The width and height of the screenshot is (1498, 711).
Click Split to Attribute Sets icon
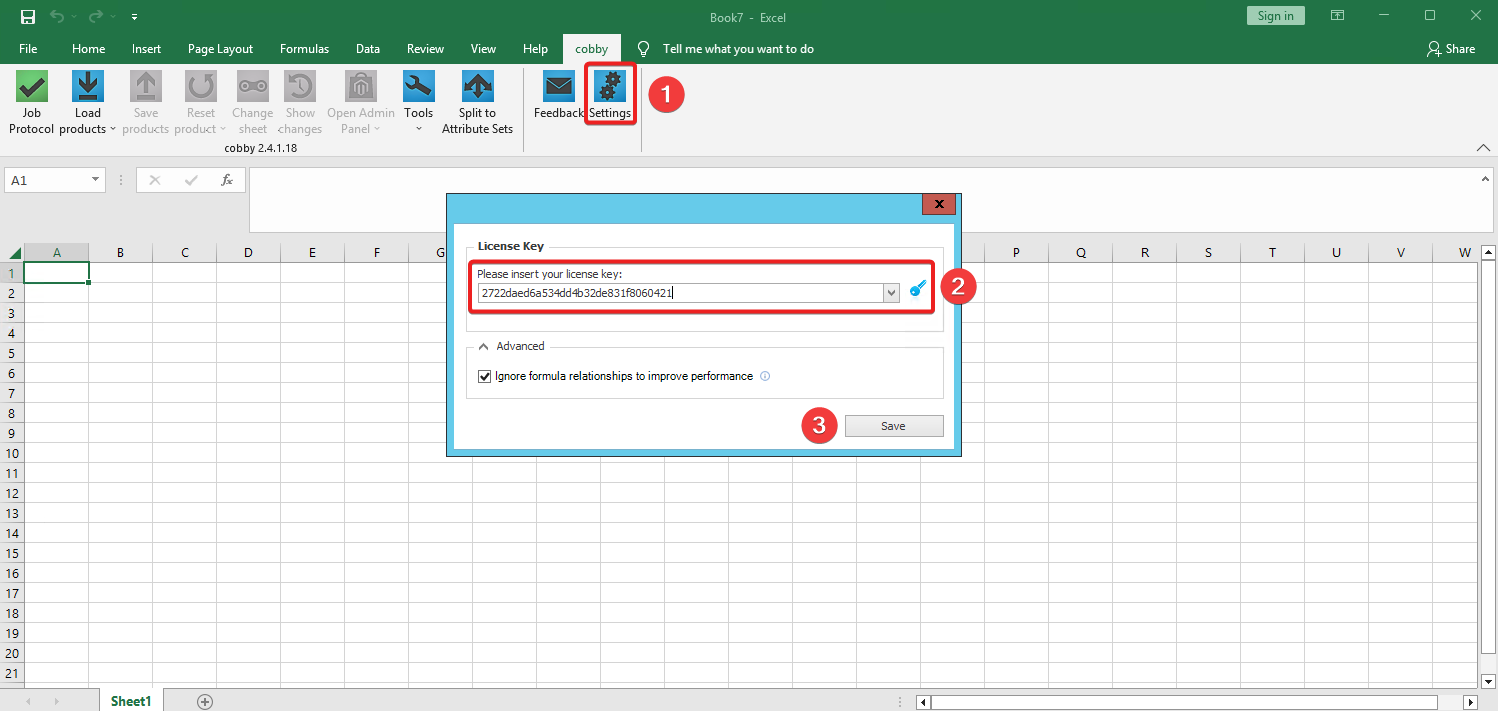tap(478, 87)
